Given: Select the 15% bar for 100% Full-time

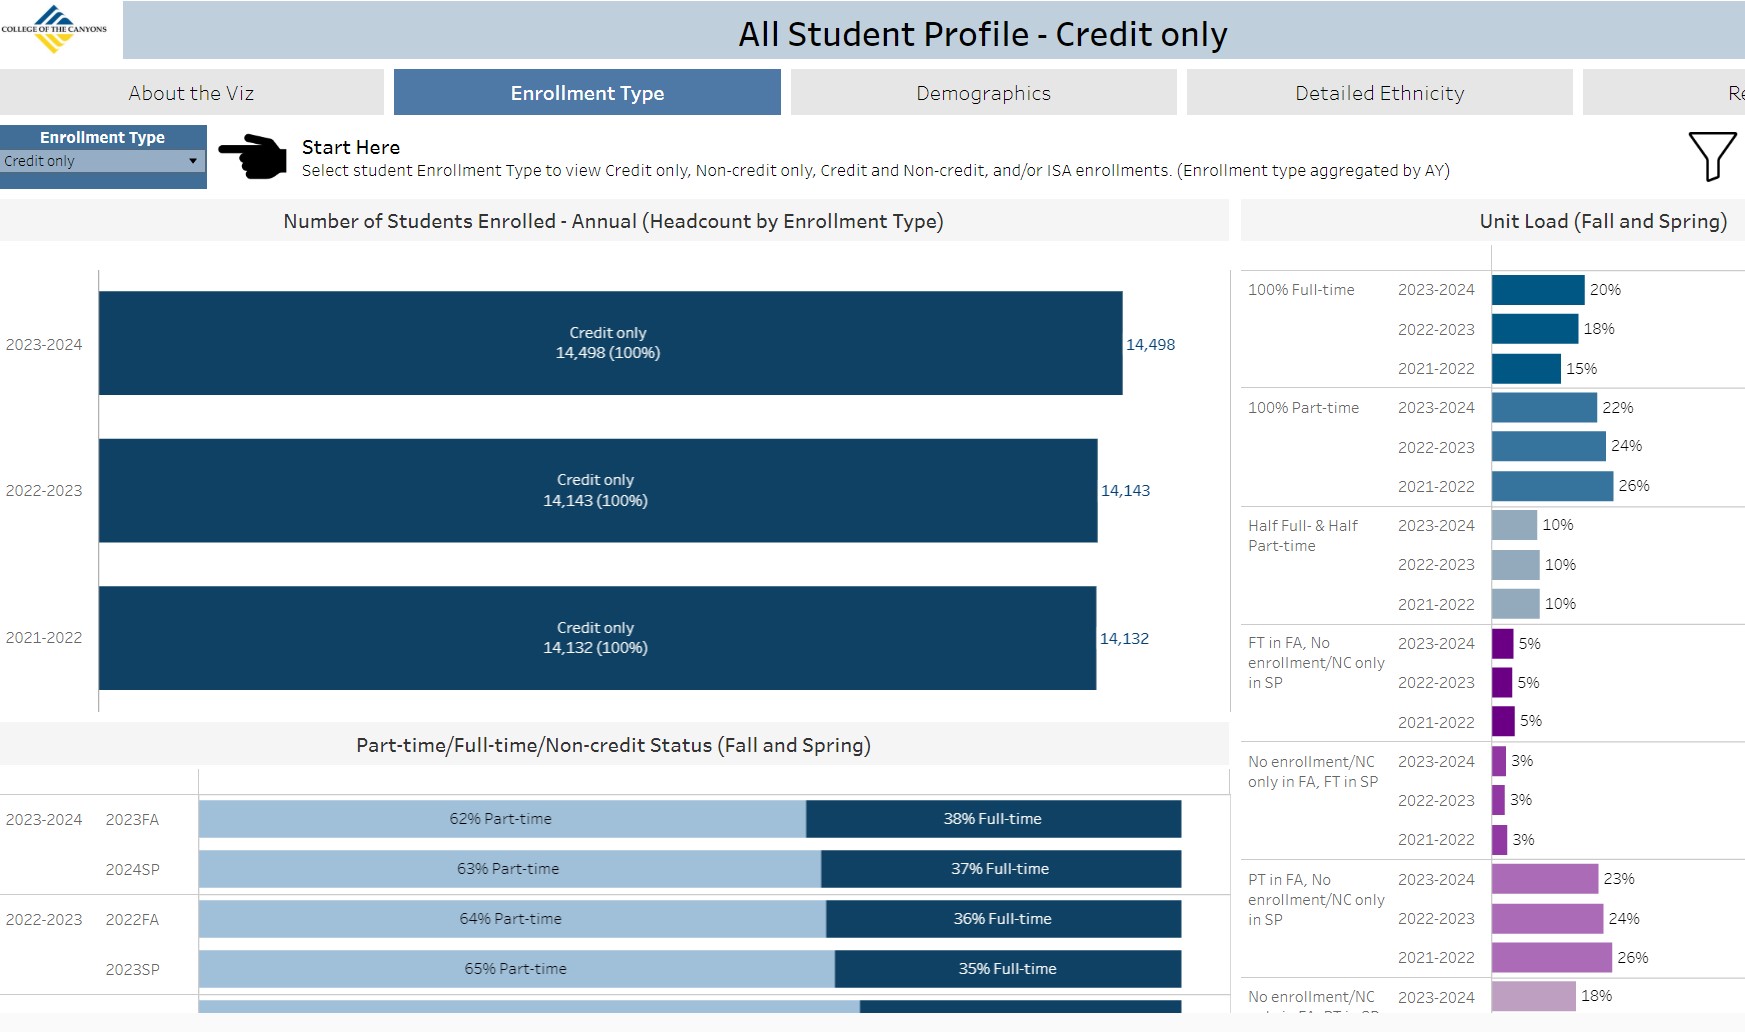Looking at the screenshot, I should pyautogui.click(x=1526, y=368).
